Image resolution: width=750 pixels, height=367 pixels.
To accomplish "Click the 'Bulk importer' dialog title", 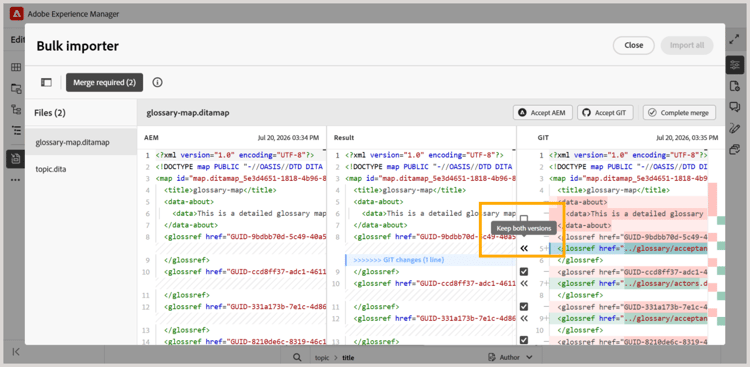I will (77, 46).
